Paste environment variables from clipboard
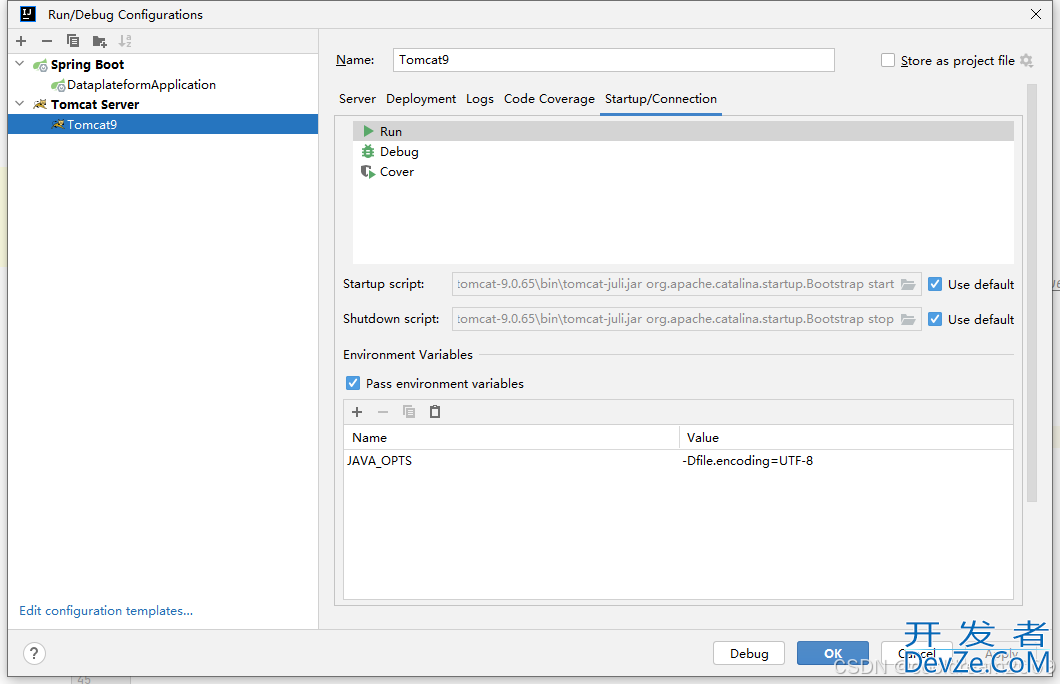This screenshot has width=1060, height=684. (x=435, y=412)
